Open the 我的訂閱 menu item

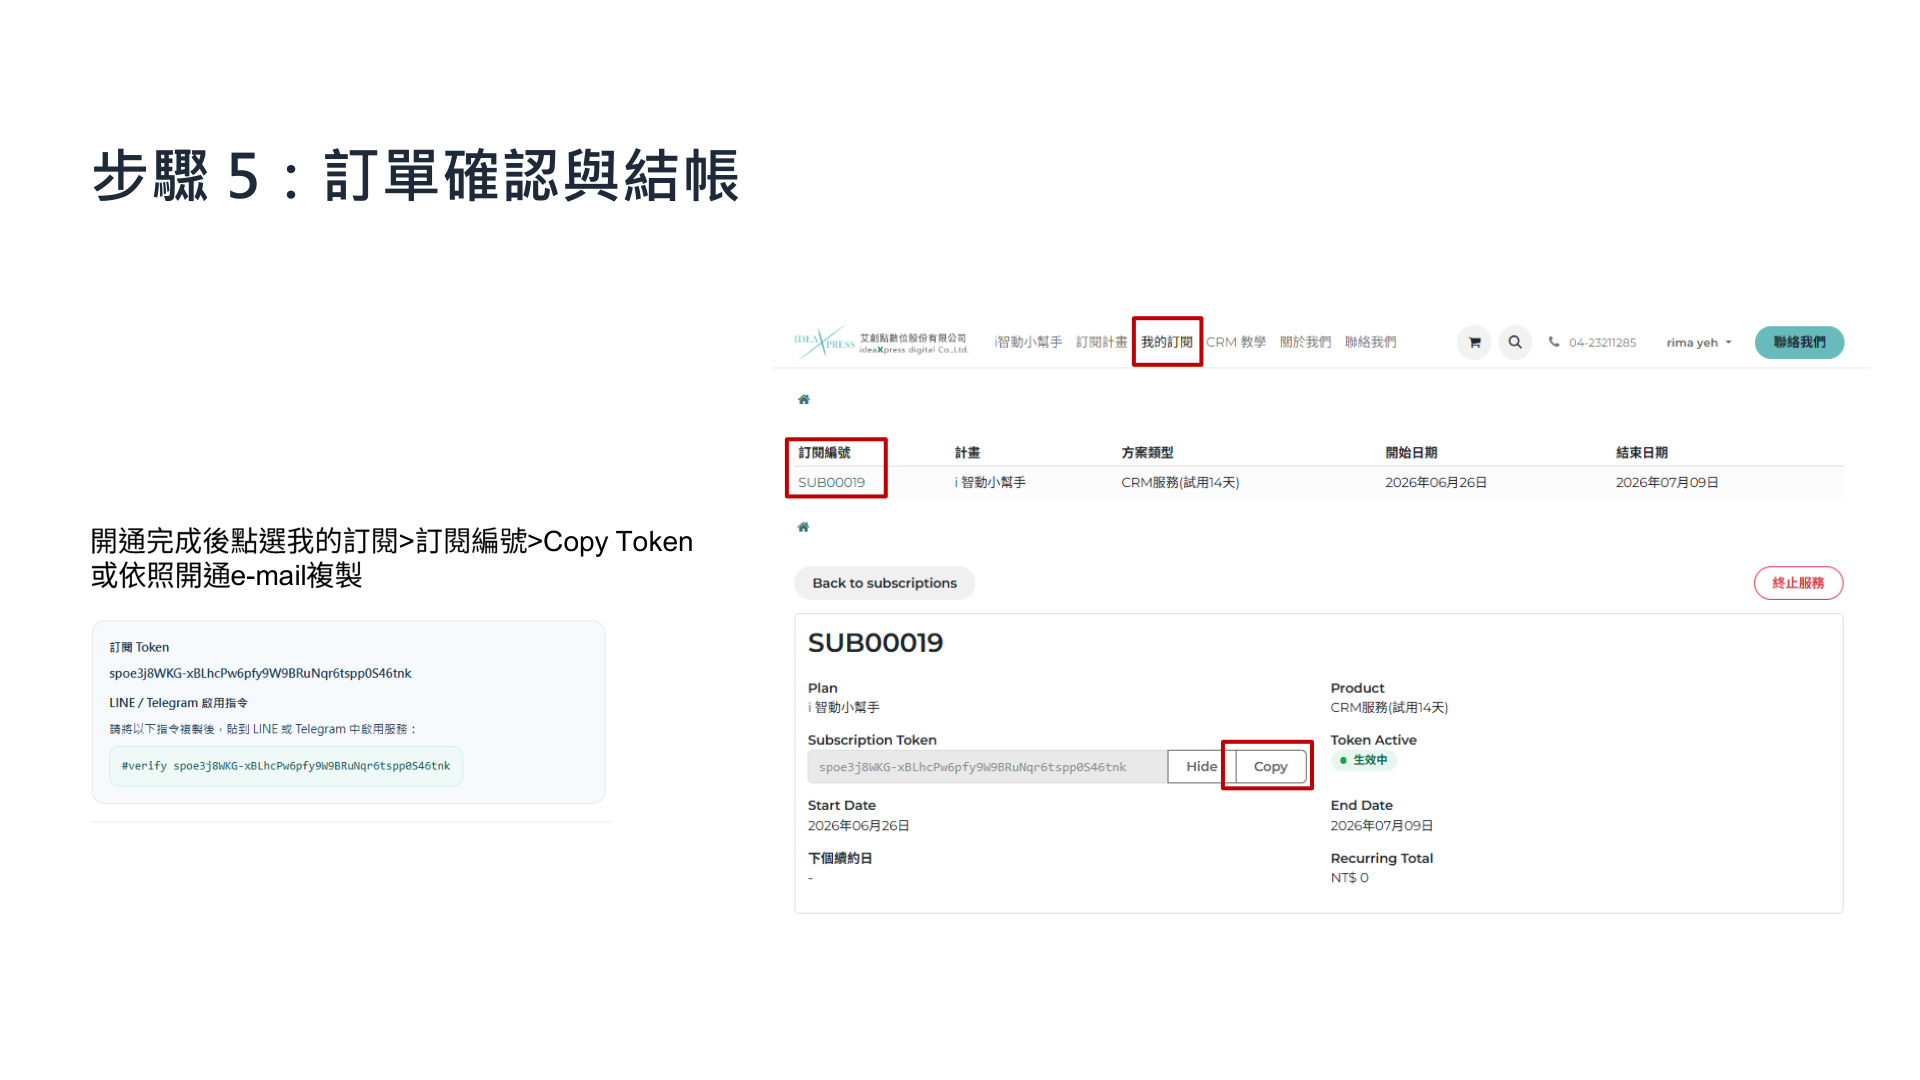point(1167,342)
